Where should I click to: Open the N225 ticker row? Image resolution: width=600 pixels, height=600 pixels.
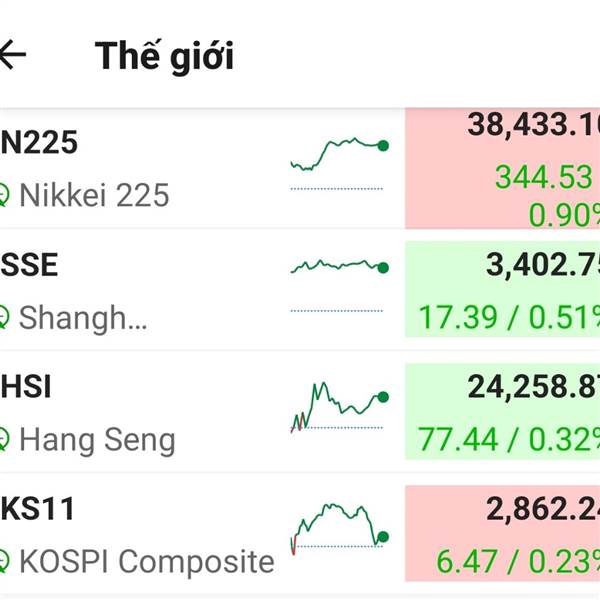pyautogui.click(x=300, y=168)
